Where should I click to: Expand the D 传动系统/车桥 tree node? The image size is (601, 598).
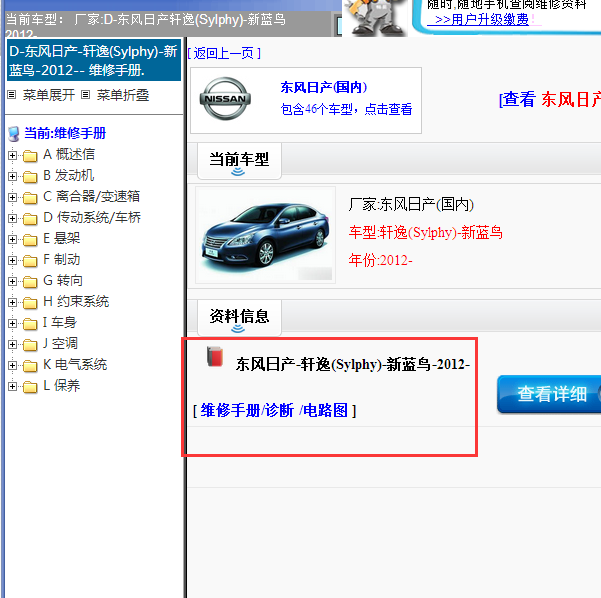click(x=12, y=218)
